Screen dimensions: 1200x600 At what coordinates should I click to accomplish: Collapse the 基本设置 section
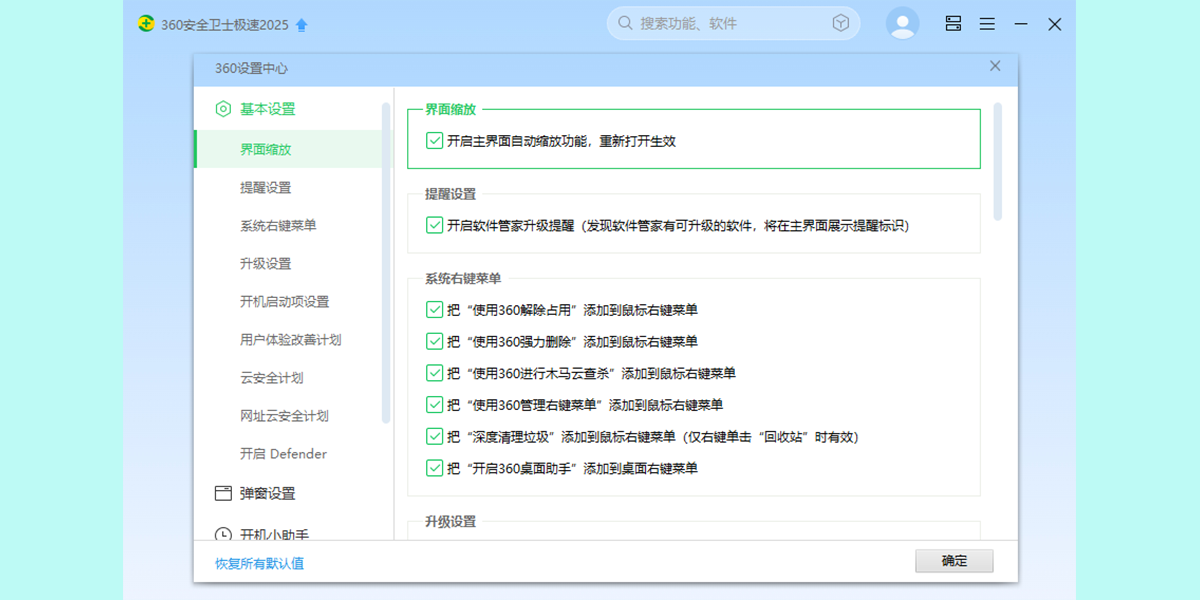(x=267, y=109)
